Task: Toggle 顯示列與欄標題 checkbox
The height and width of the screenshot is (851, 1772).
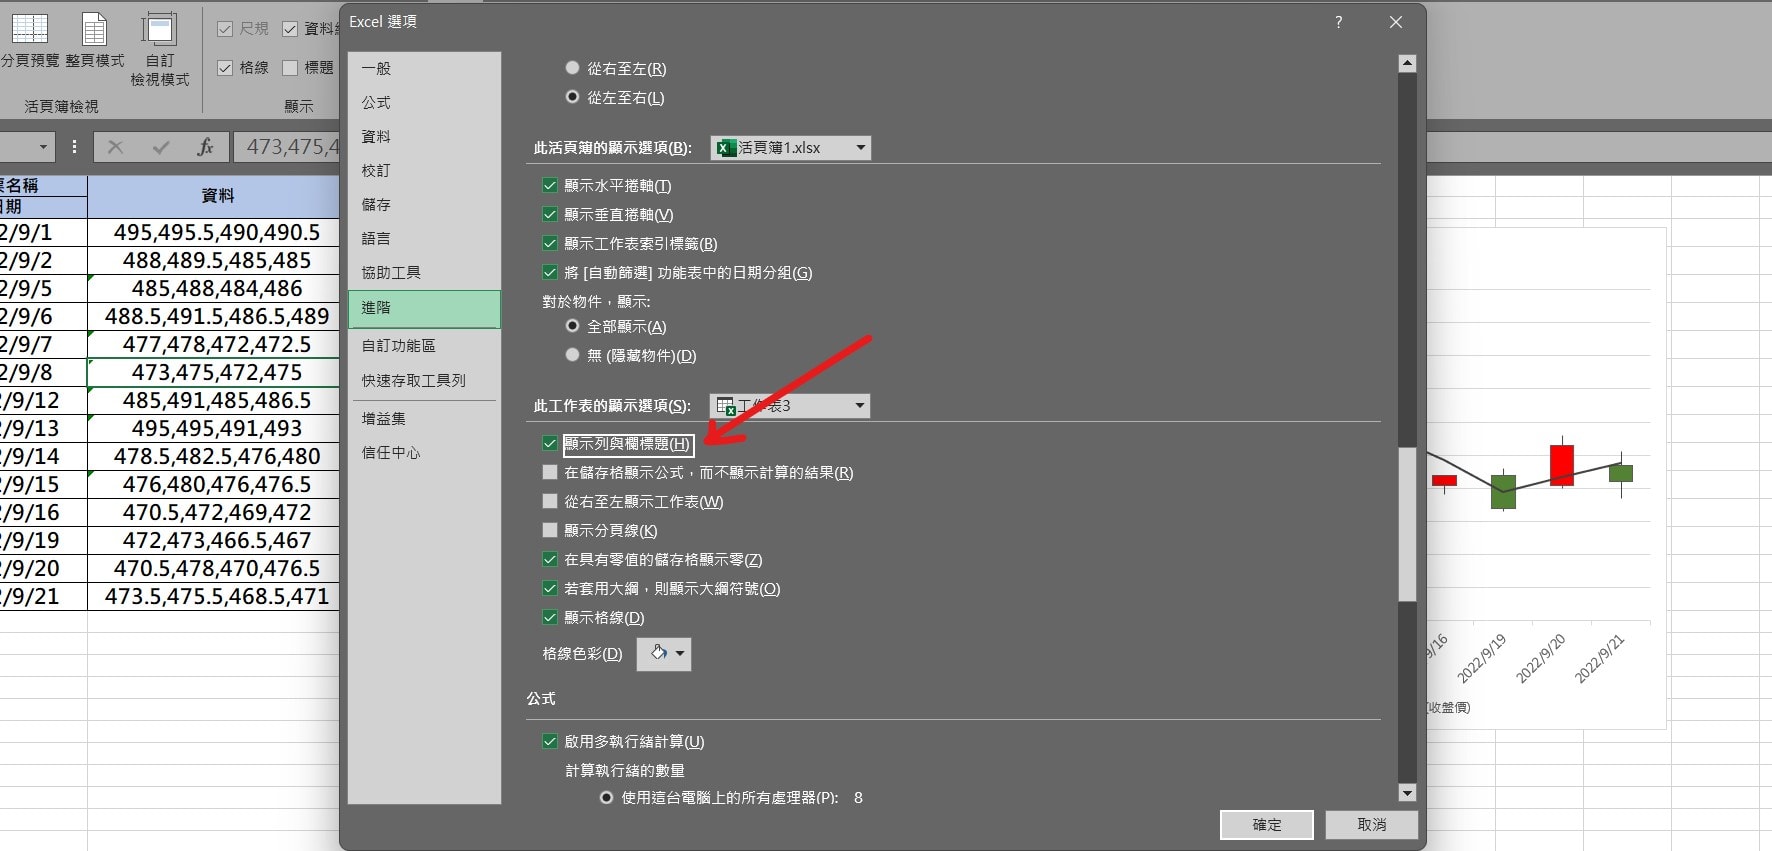Action: [550, 443]
